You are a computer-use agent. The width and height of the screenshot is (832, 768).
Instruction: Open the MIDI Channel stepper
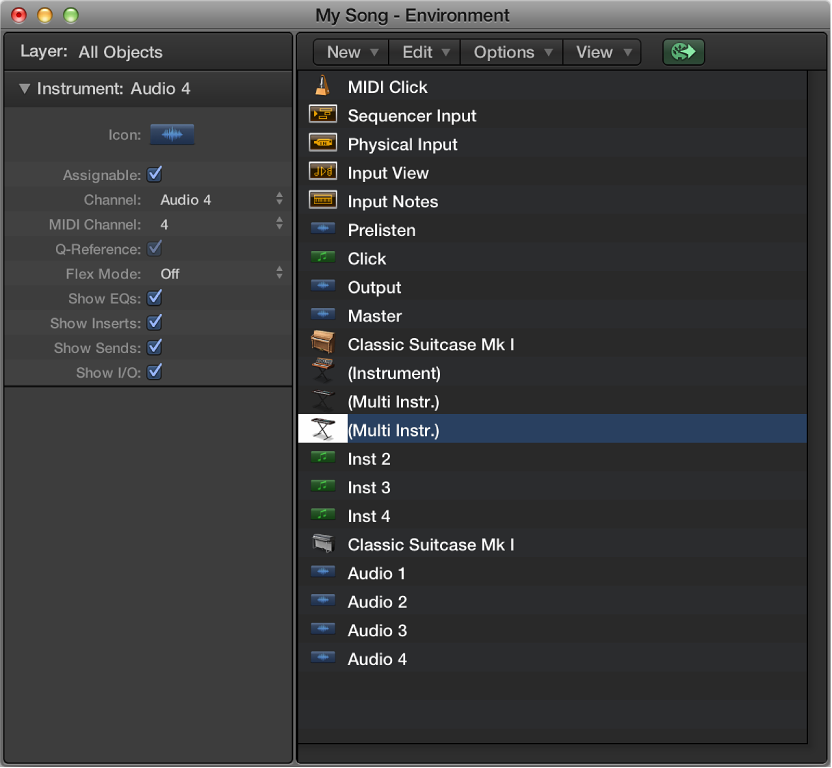pos(278,224)
